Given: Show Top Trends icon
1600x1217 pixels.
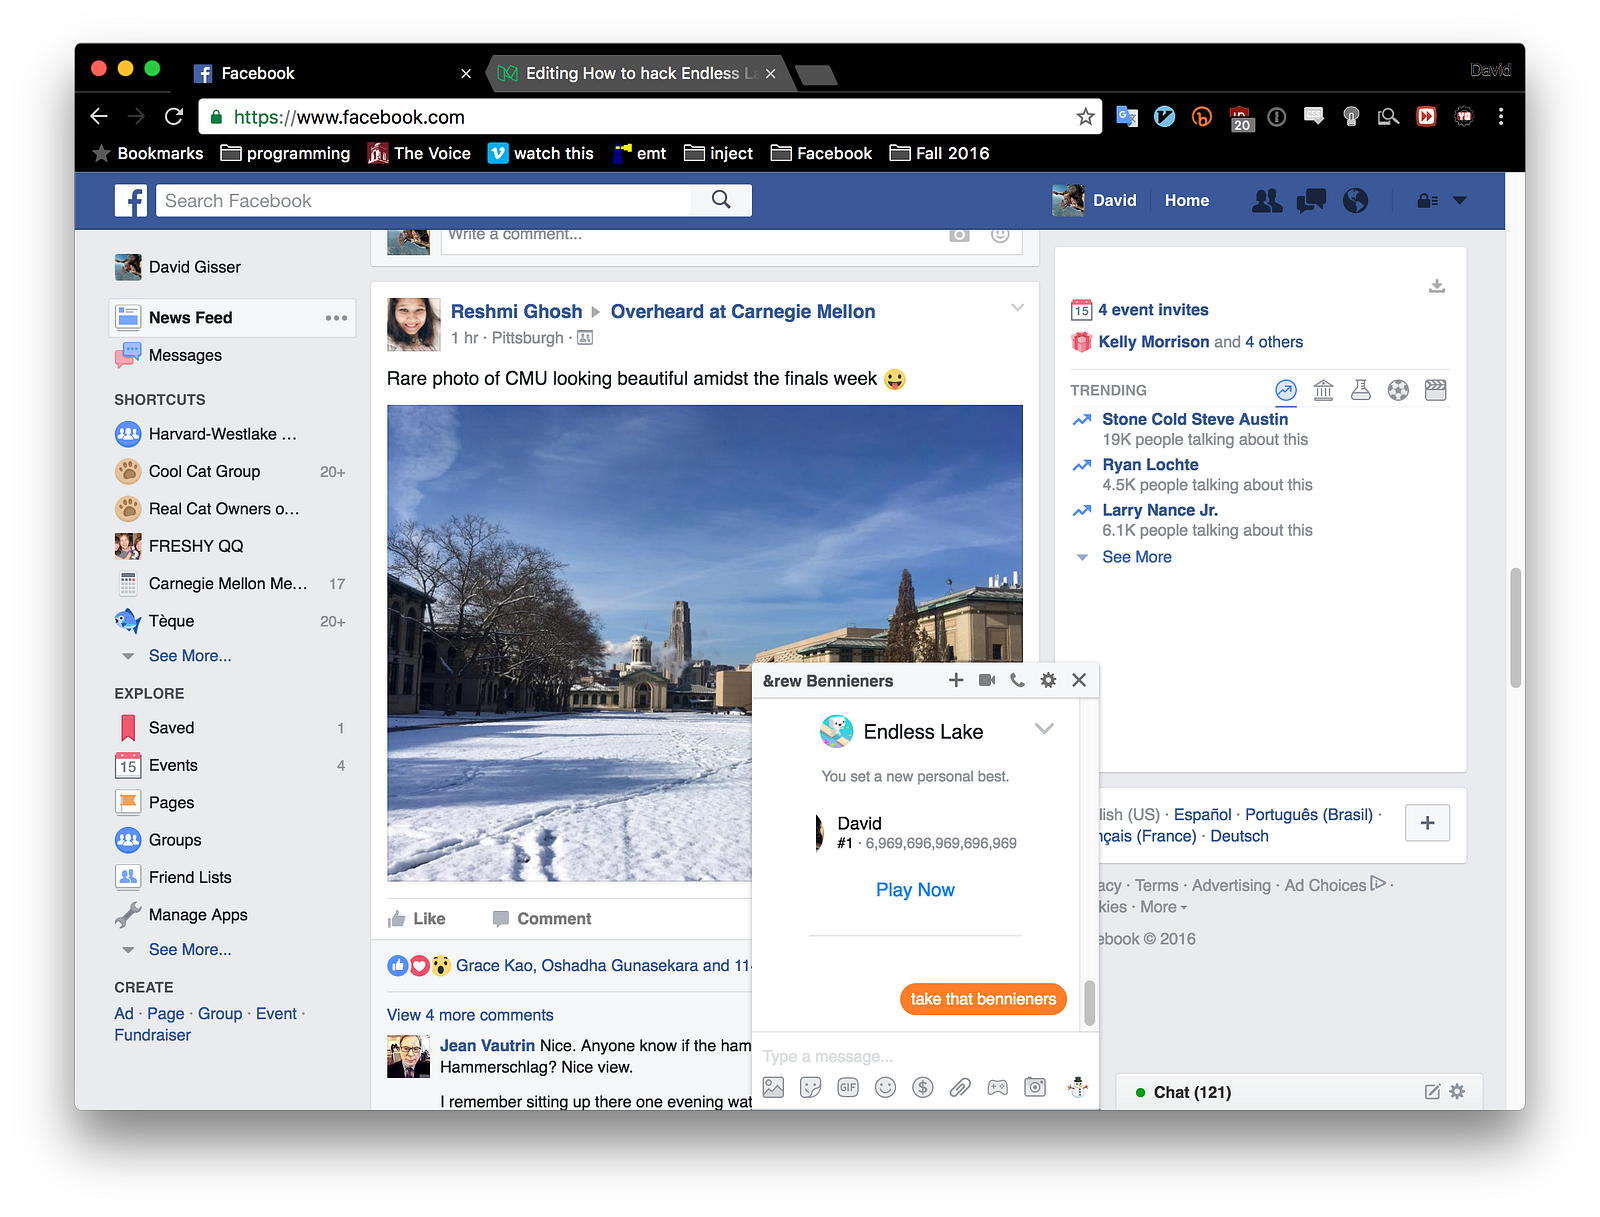Looking at the screenshot, I should (x=1286, y=390).
